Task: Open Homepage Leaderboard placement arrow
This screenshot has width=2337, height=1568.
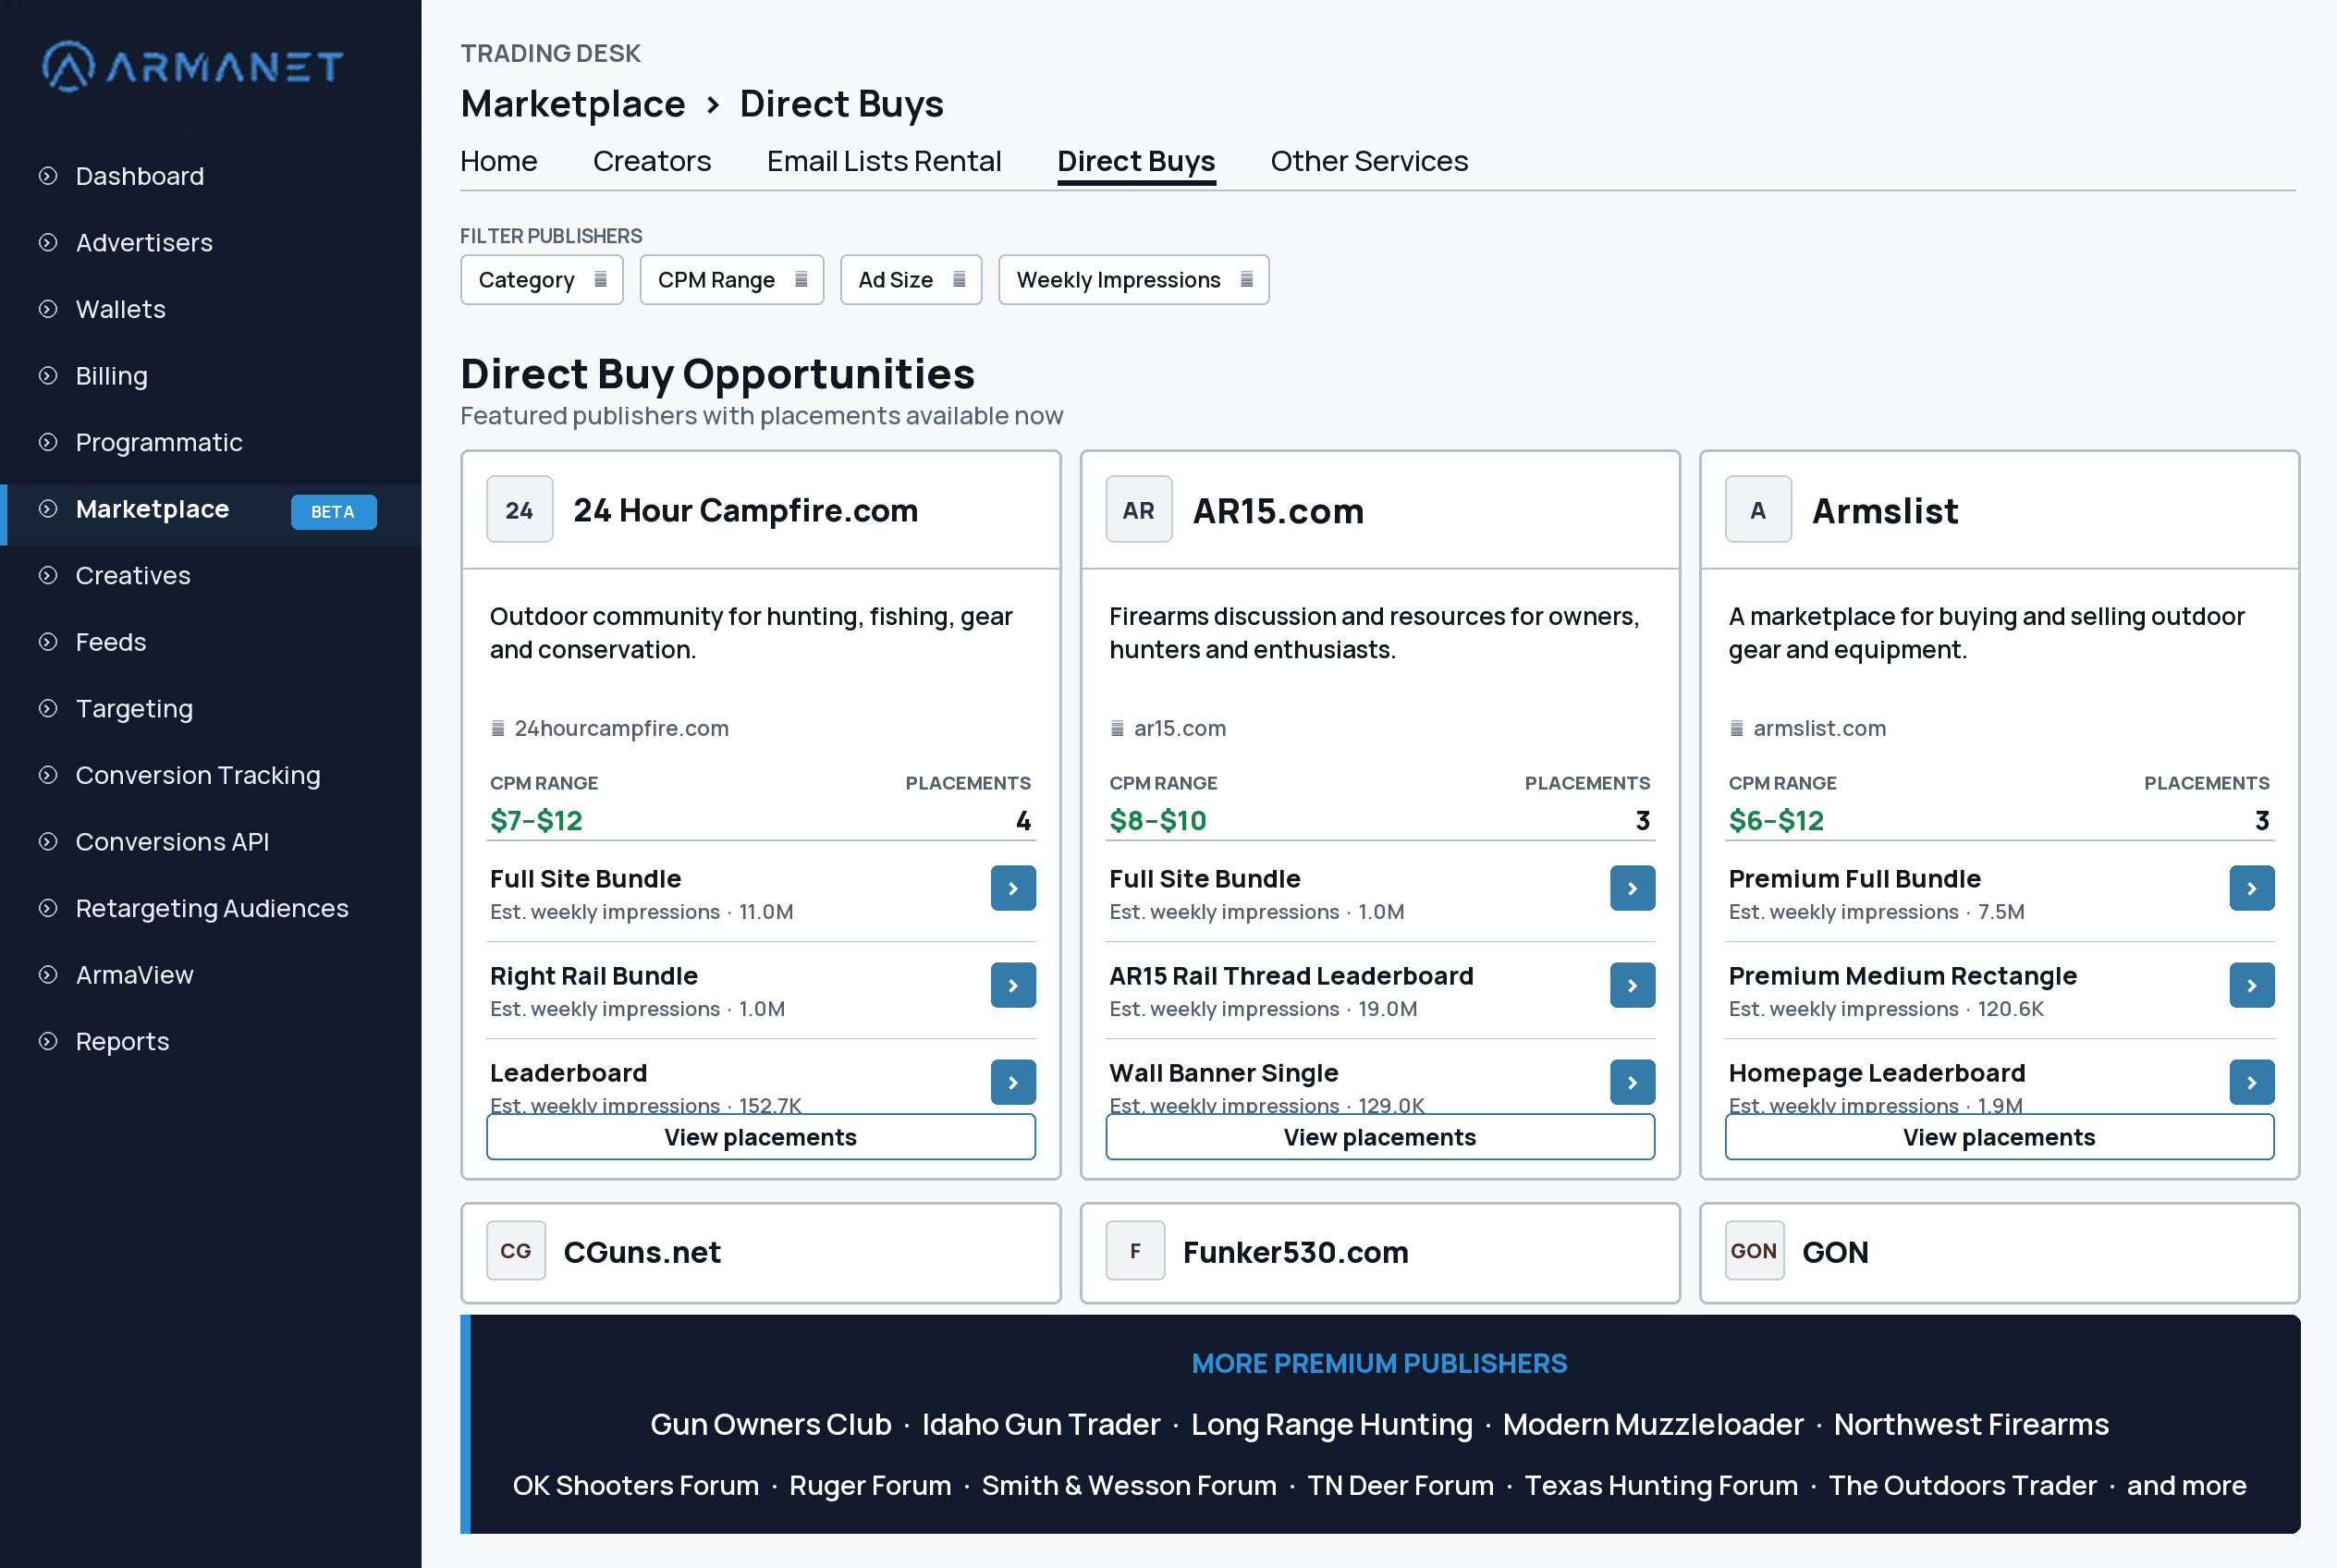Action: 2252,1082
